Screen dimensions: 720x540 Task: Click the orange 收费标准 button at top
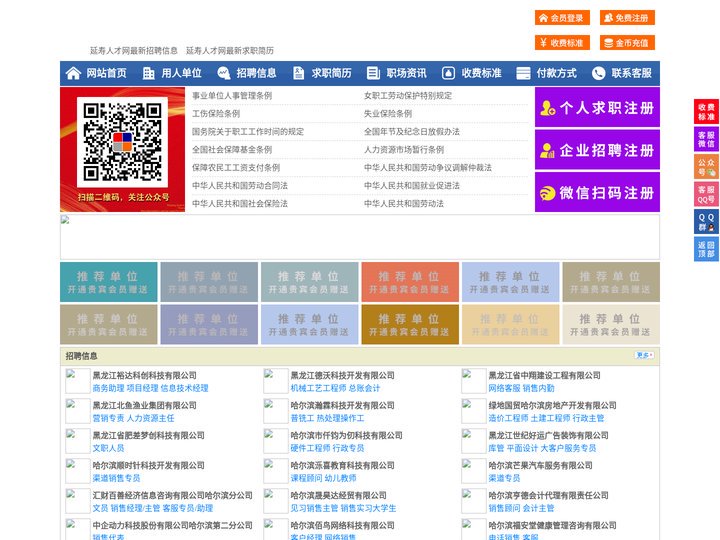pos(562,43)
